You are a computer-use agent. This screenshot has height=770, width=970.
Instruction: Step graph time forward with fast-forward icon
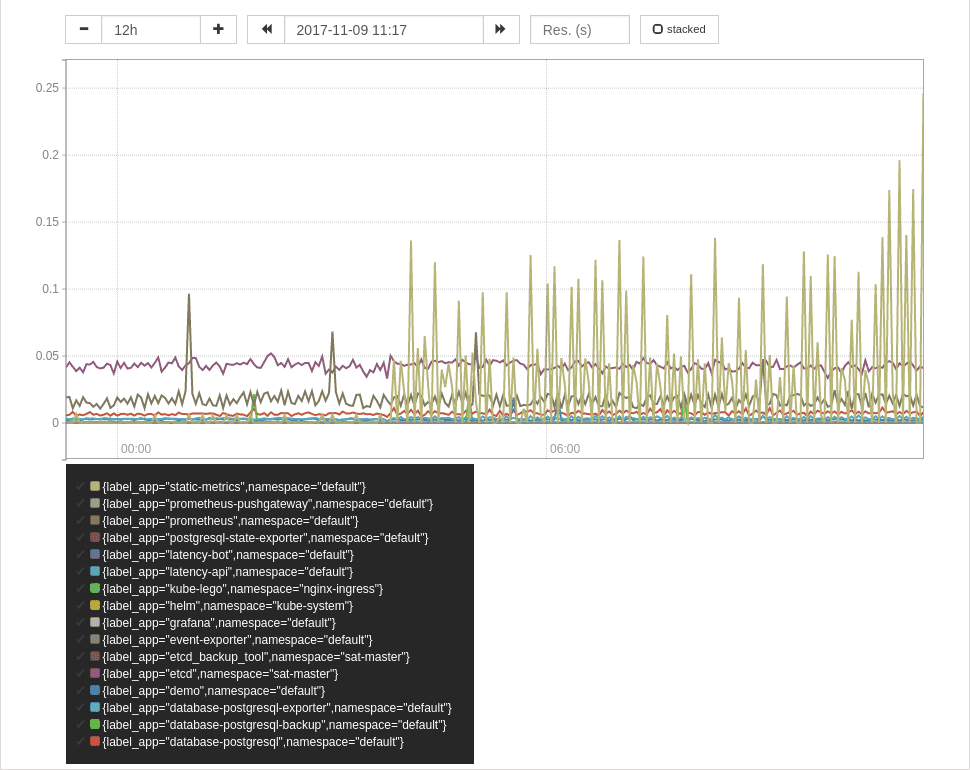pos(500,30)
